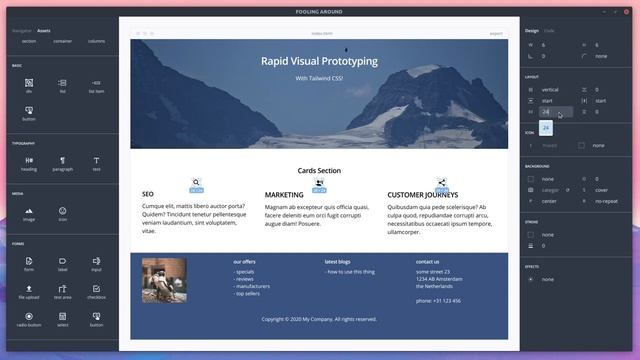Click the export button
The height and width of the screenshot is (360, 640).
coord(496,33)
